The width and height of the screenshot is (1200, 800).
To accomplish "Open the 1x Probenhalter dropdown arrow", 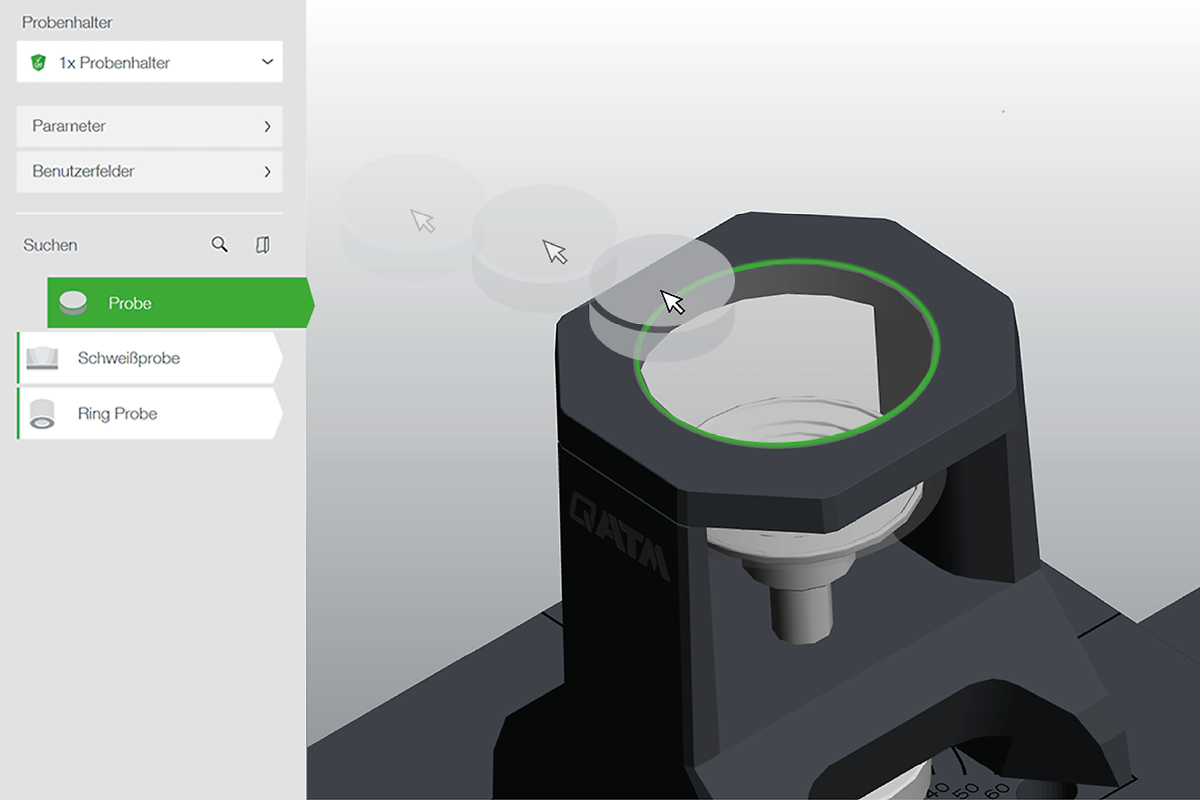I will (x=267, y=62).
